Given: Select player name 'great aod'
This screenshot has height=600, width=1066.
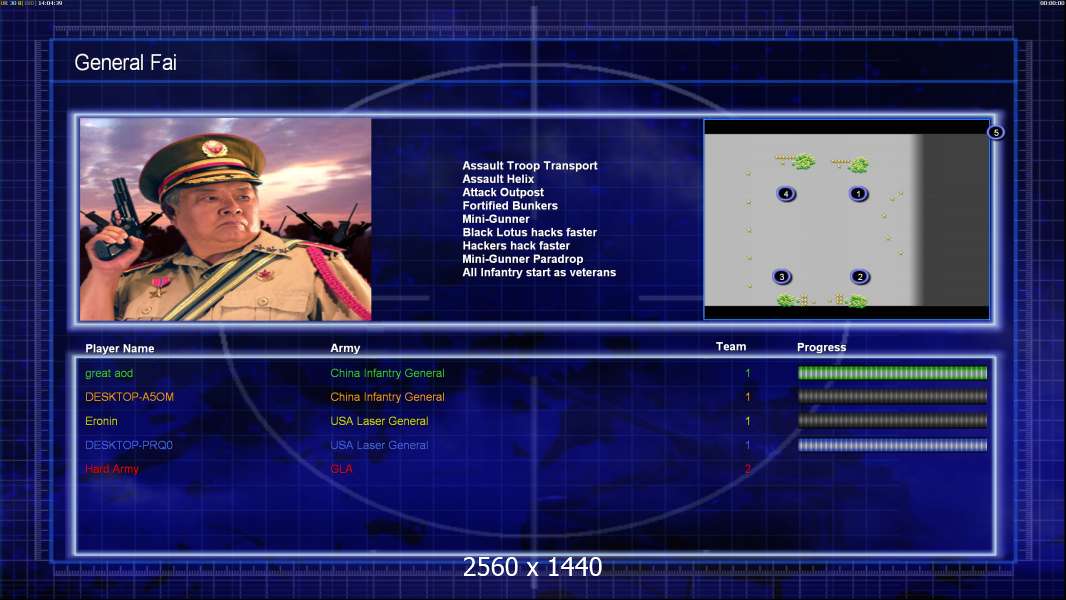Looking at the screenshot, I should 109,373.
